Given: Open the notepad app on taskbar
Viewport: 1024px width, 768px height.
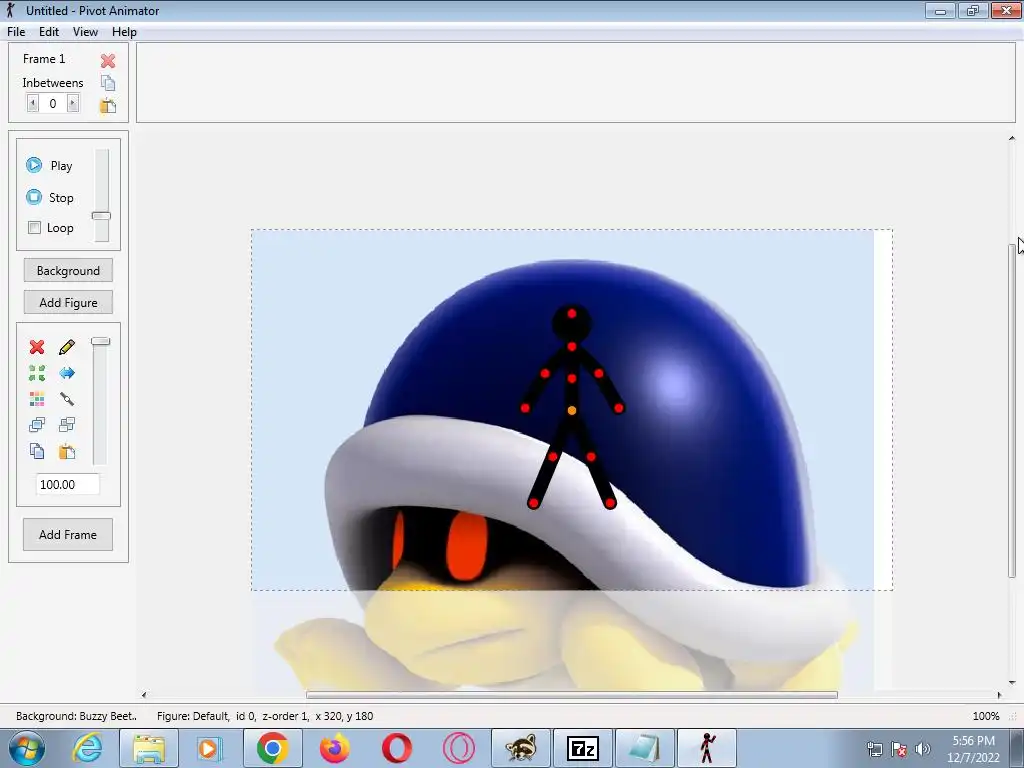Looking at the screenshot, I should point(645,748).
